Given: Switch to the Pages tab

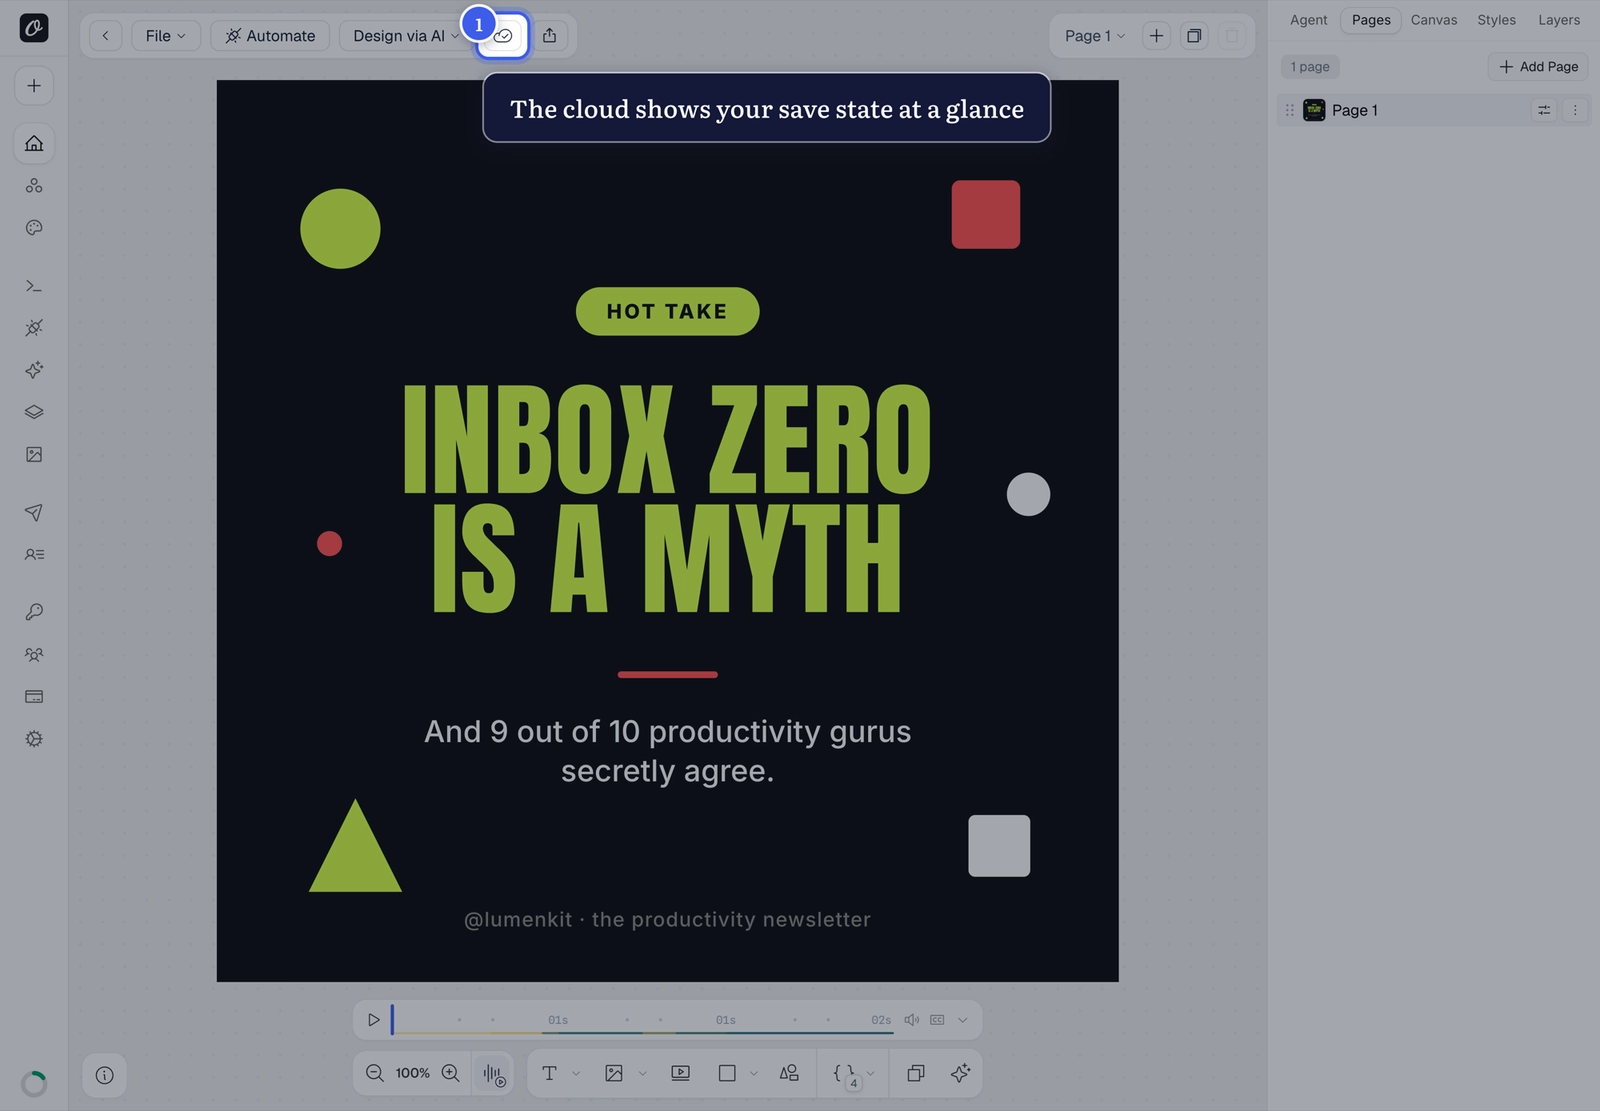Looking at the screenshot, I should click(x=1371, y=20).
